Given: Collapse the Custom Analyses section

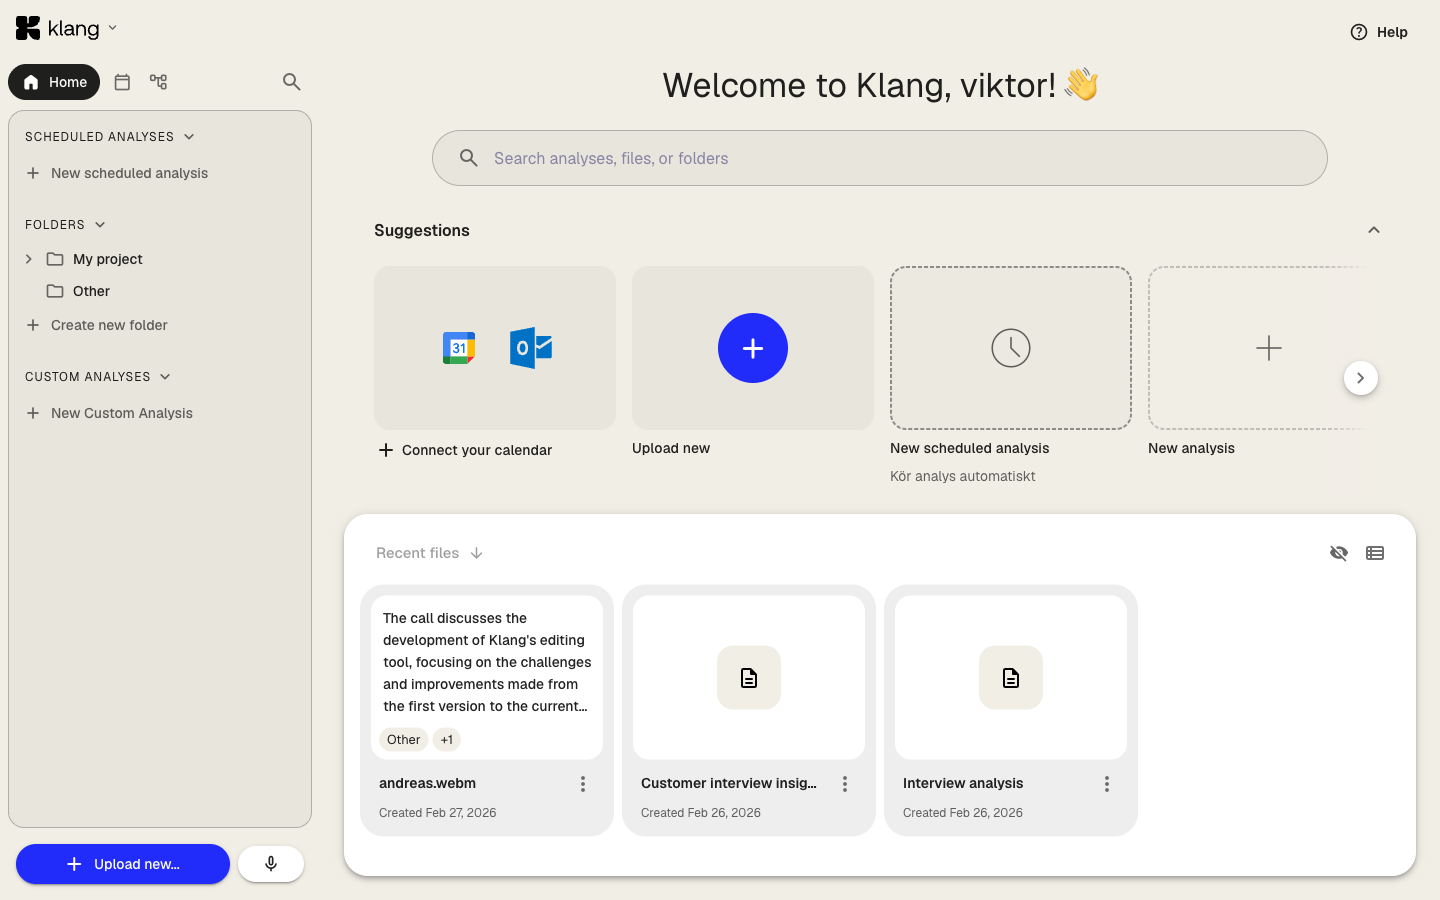Looking at the screenshot, I should coord(165,377).
